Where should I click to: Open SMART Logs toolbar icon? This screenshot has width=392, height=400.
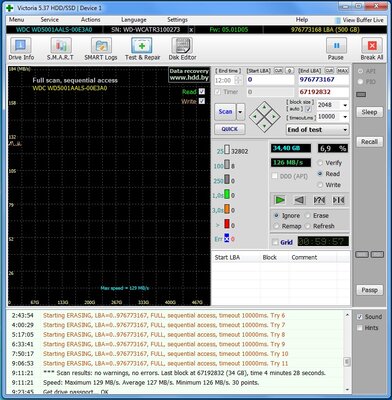click(x=101, y=49)
